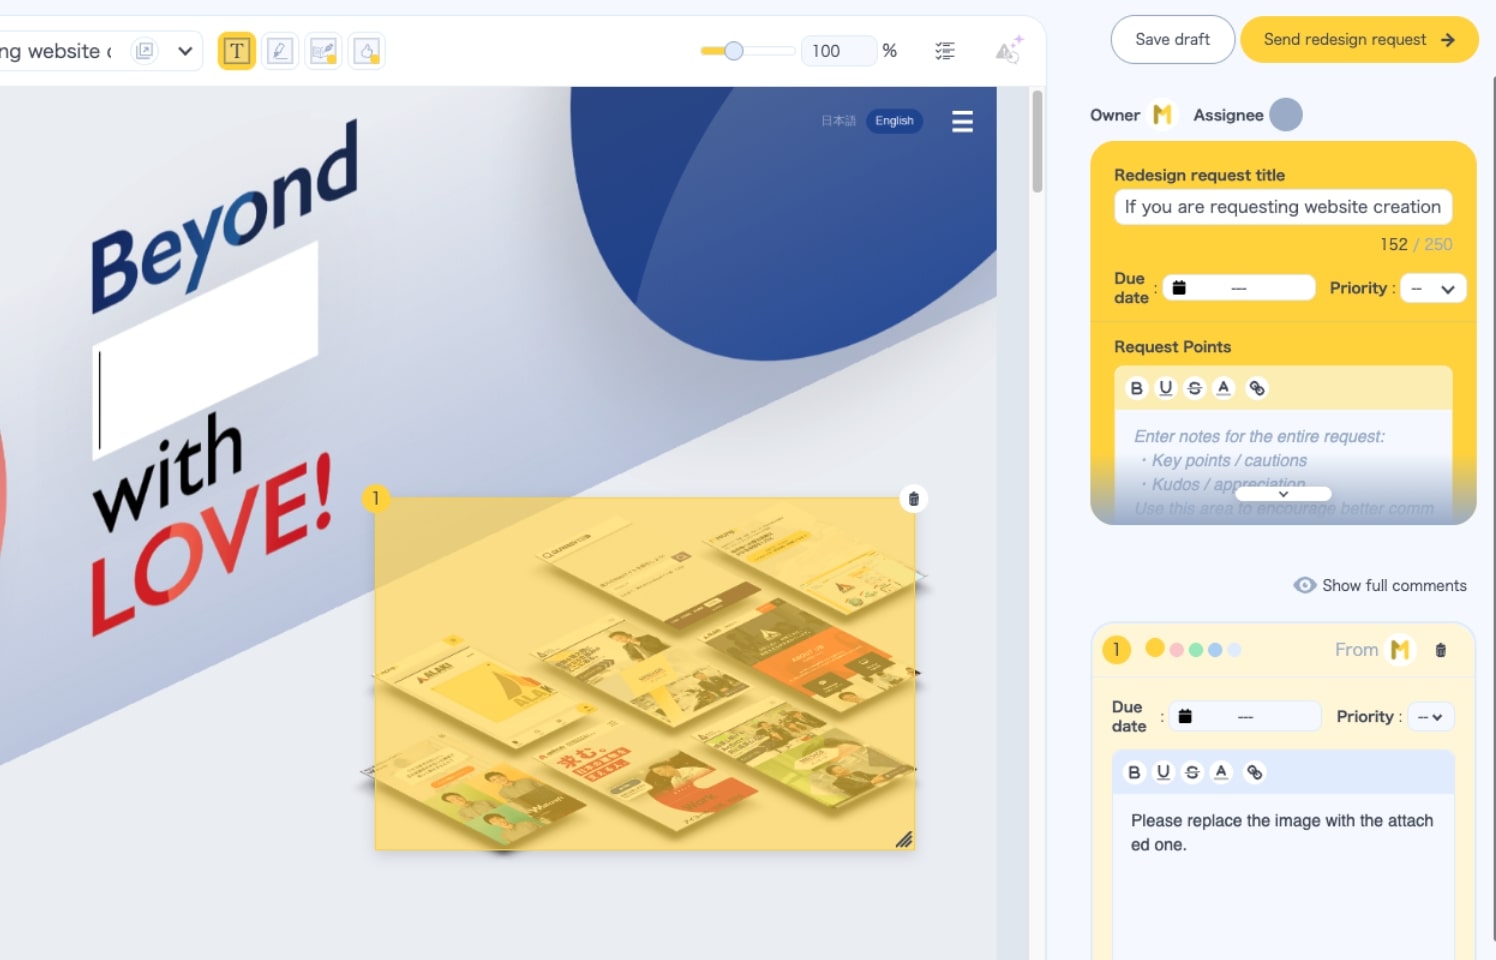Change text color in comment 1 editor

[x=1221, y=772]
